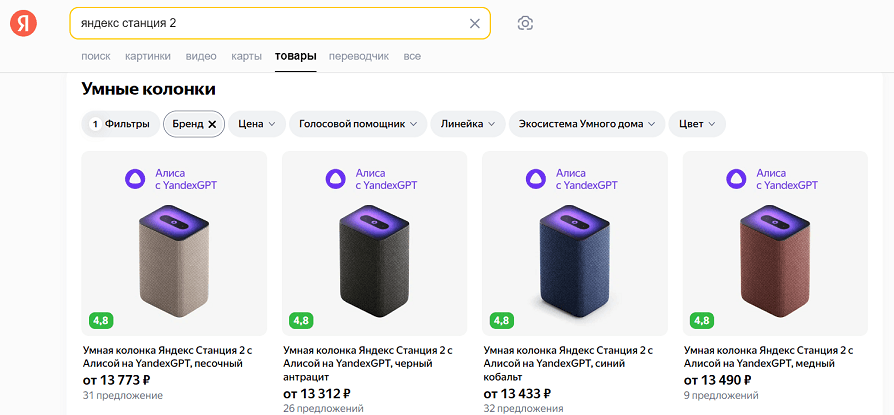This screenshot has width=894, height=415.
Task: Expand the Цена dropdown filter
Action: 257,124
